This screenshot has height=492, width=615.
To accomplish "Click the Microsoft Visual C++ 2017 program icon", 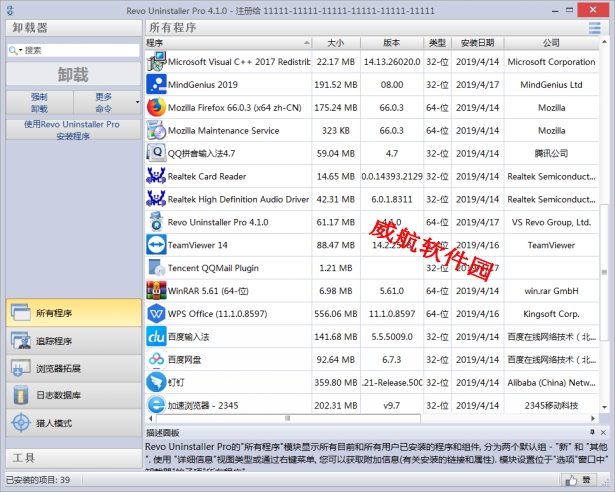I will 156,62.
